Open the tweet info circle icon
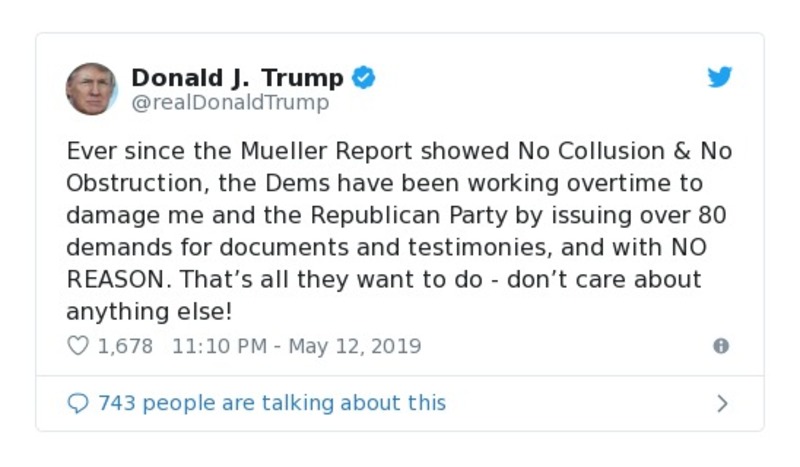This screenshot has height=467, width=800. [720, 346]
